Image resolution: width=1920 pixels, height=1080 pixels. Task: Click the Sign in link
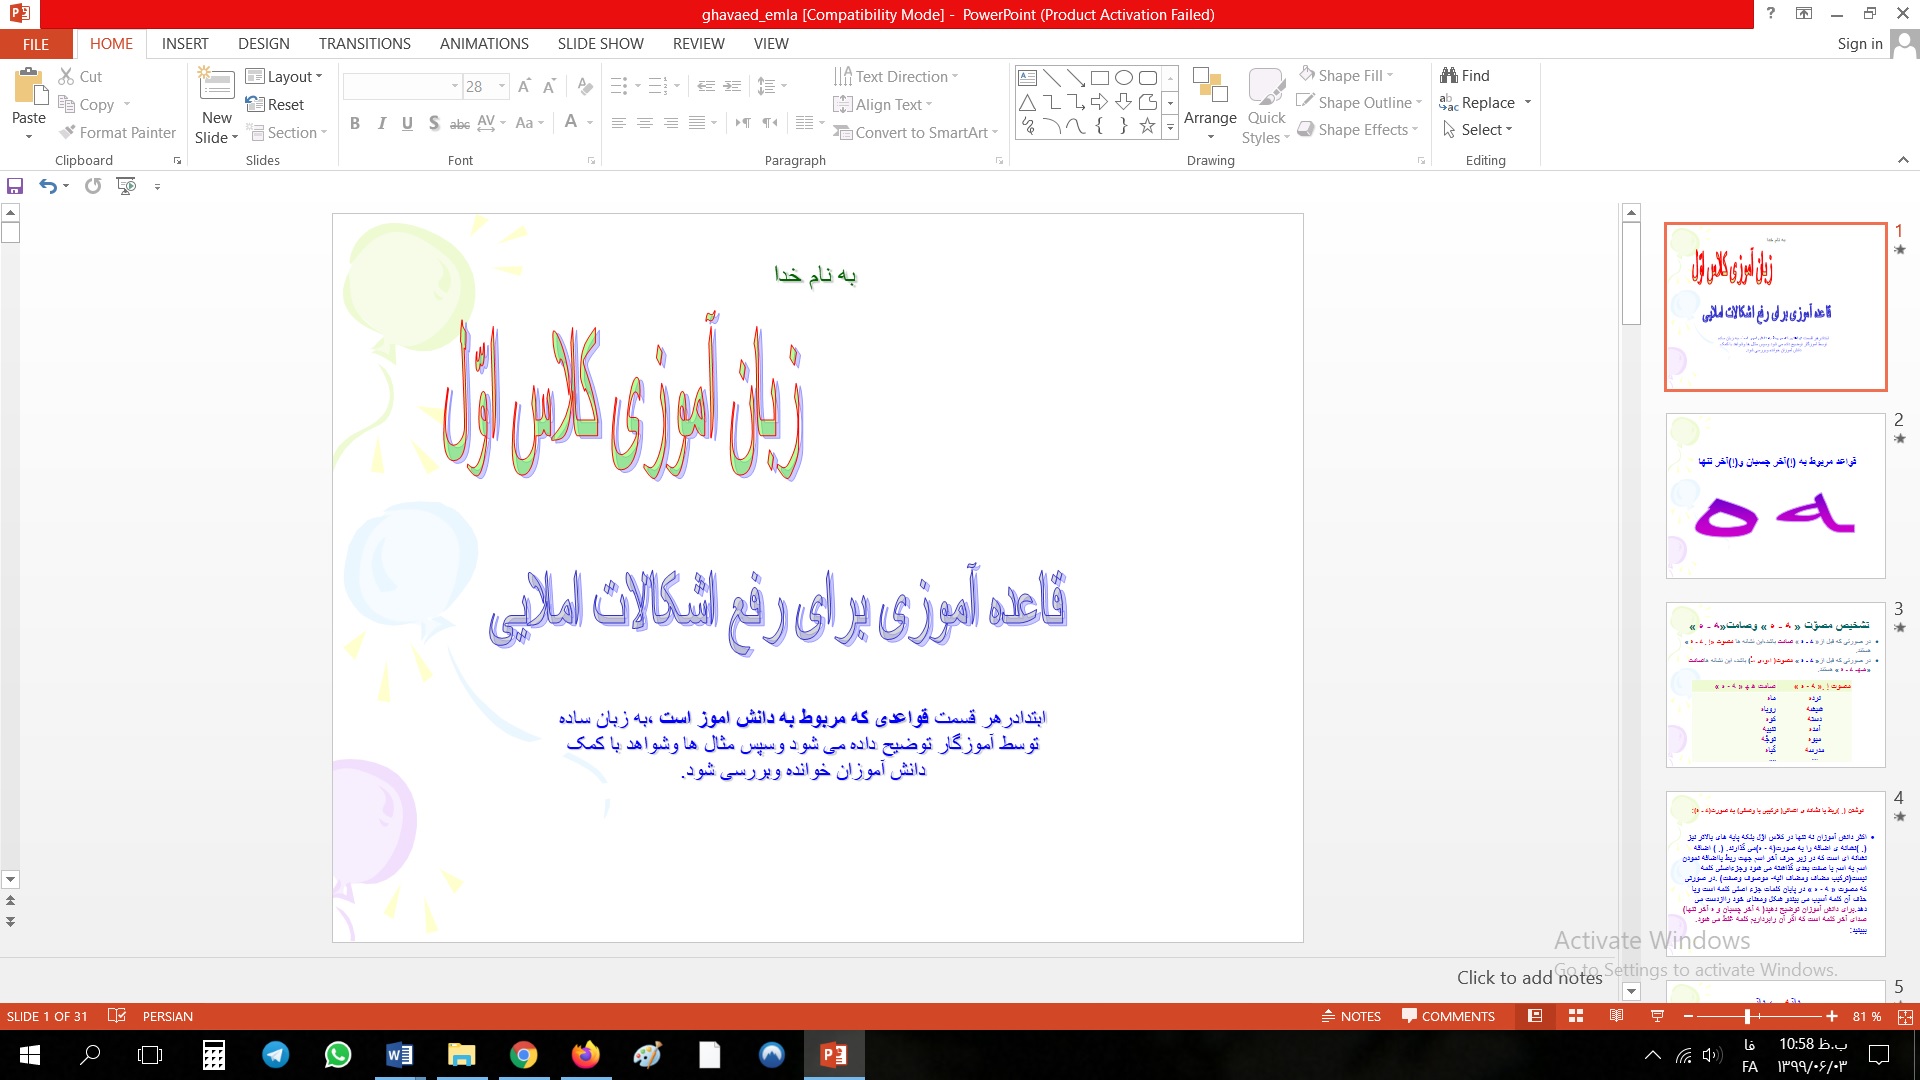pos(1859,44)
